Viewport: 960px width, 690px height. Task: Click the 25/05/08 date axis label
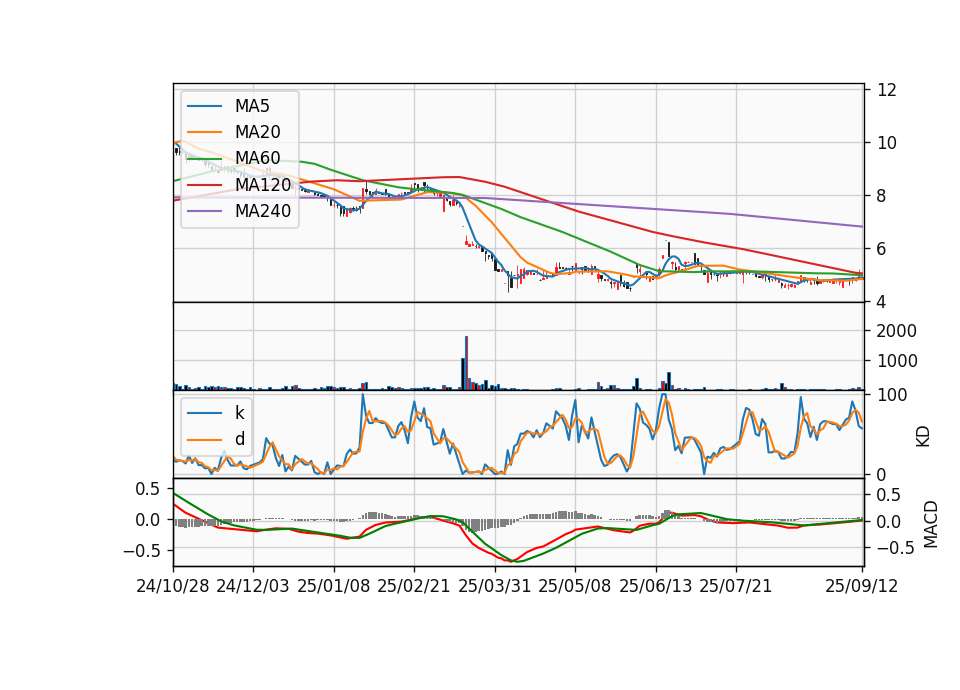click(x=575, y=586)
